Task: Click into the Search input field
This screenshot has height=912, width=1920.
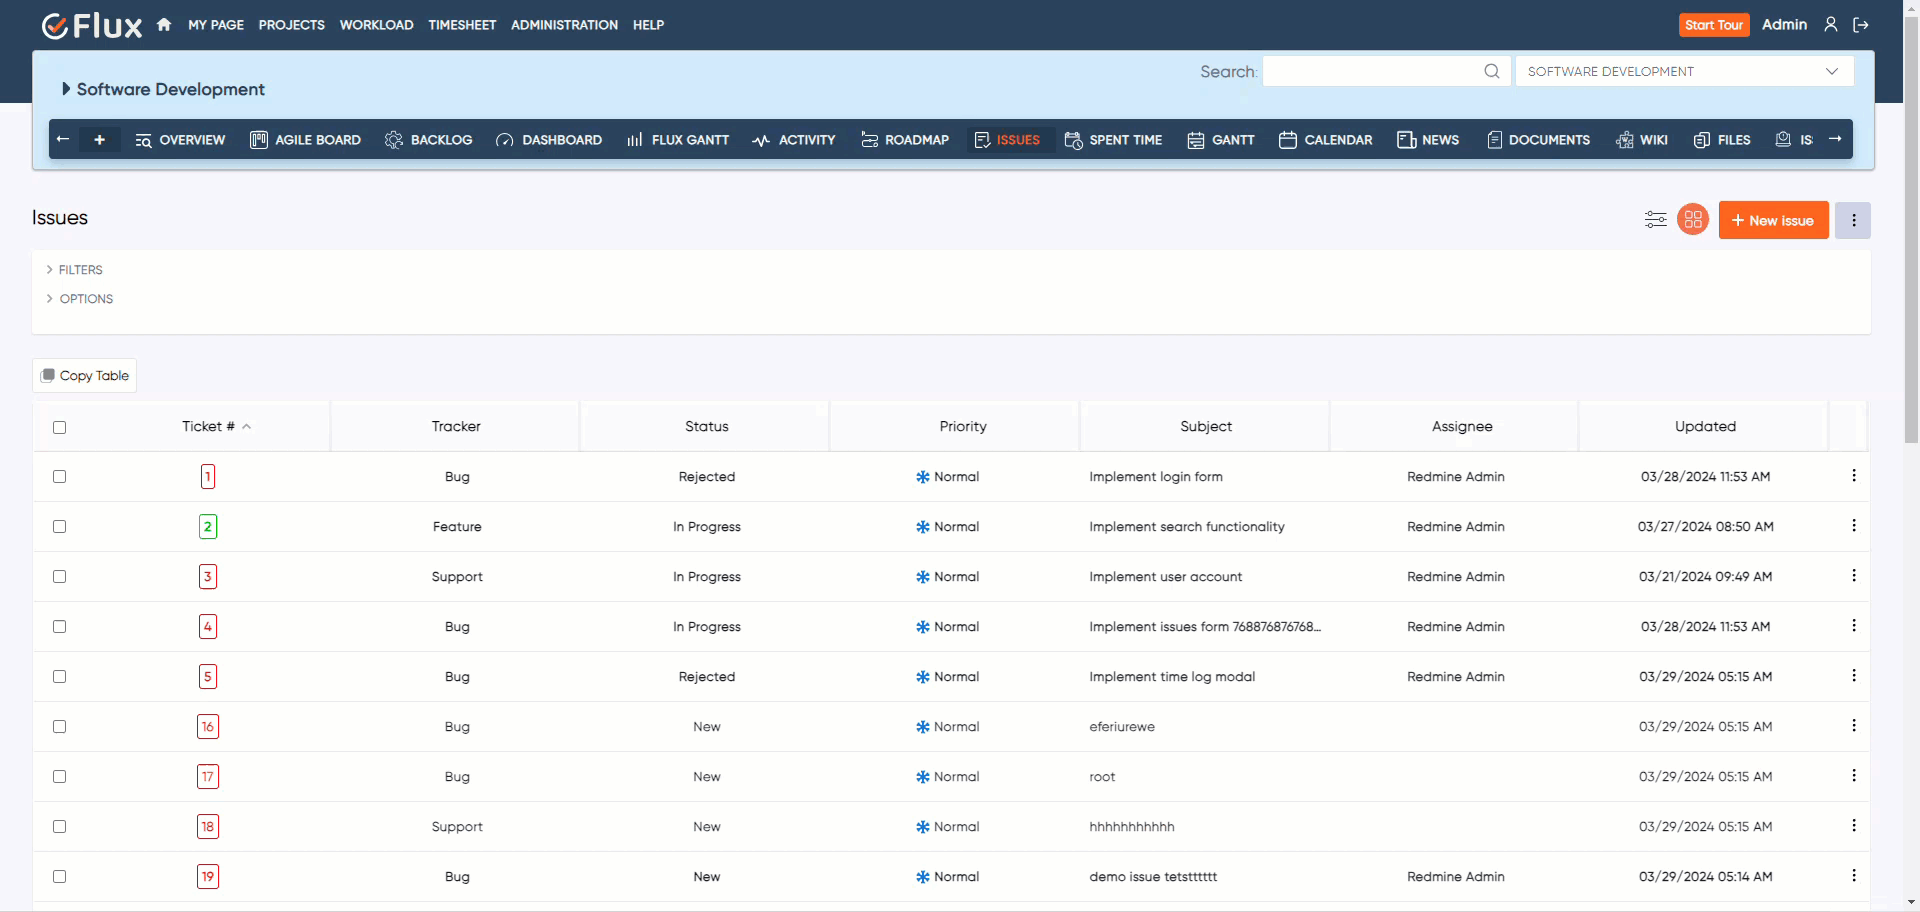Action: pyautogui.click(x=1370, y=71)
